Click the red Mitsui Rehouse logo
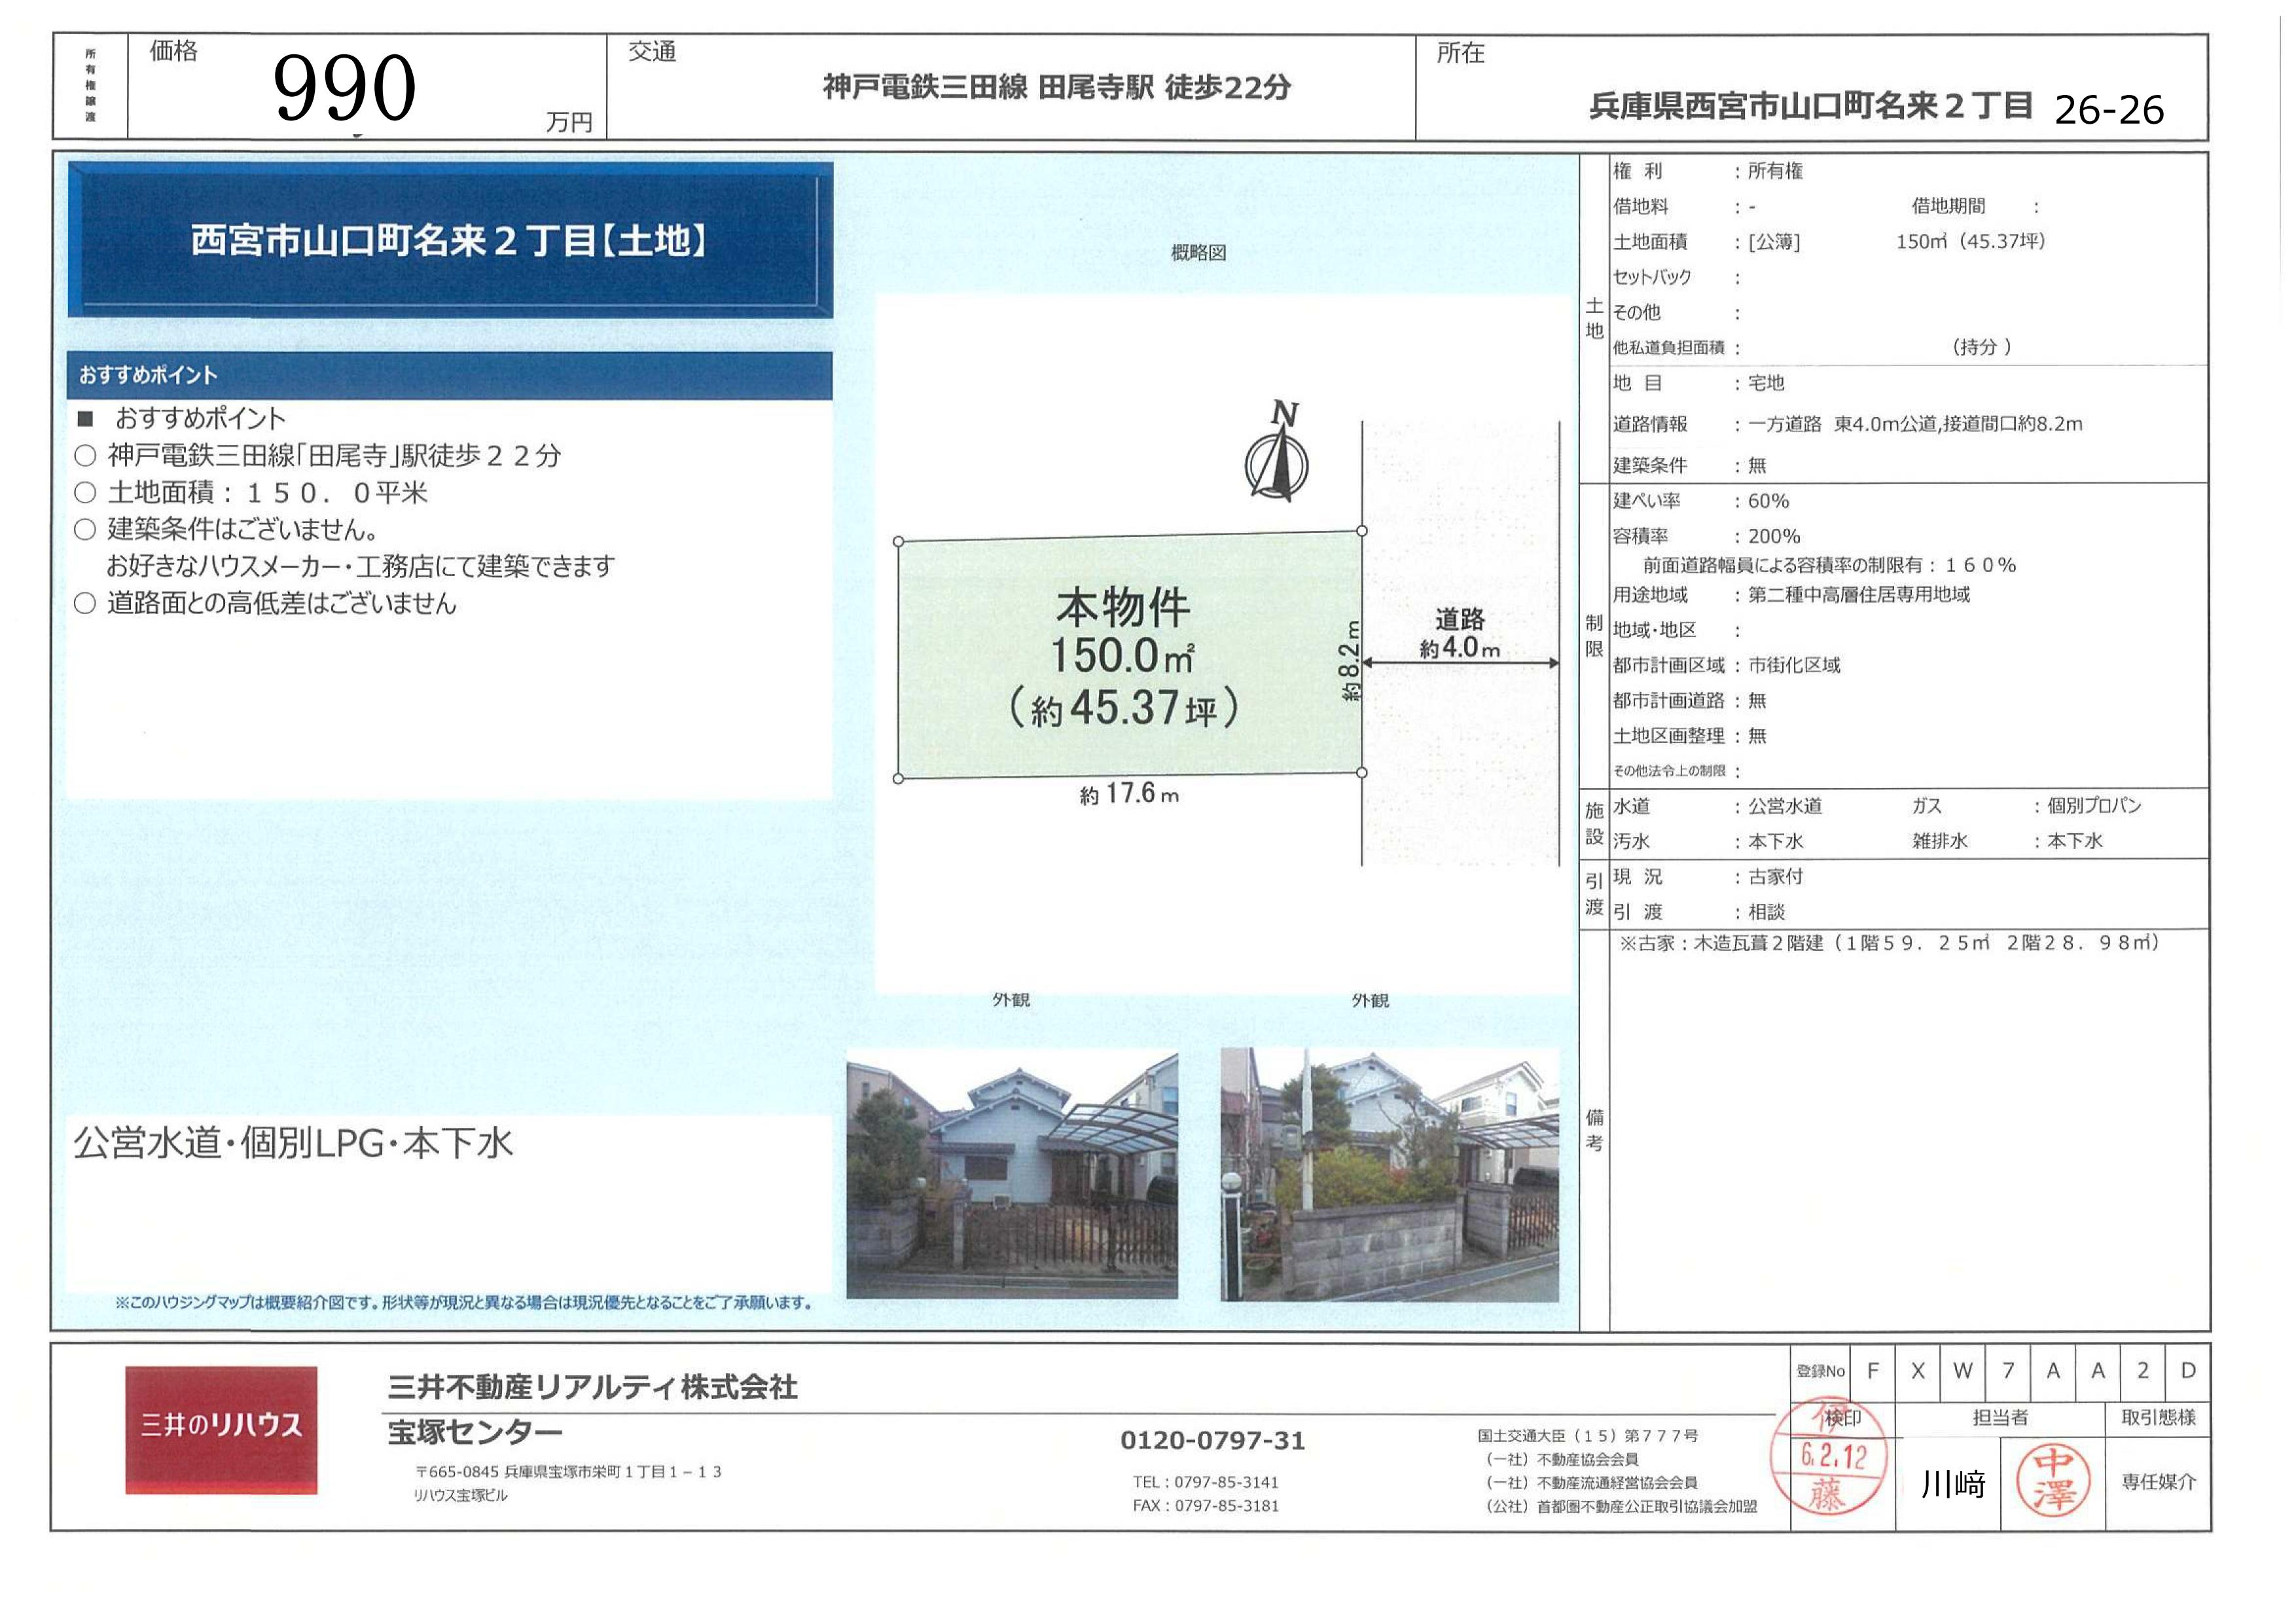The height and width of the screenshot is (1624, 2296). coord(221,1429)
